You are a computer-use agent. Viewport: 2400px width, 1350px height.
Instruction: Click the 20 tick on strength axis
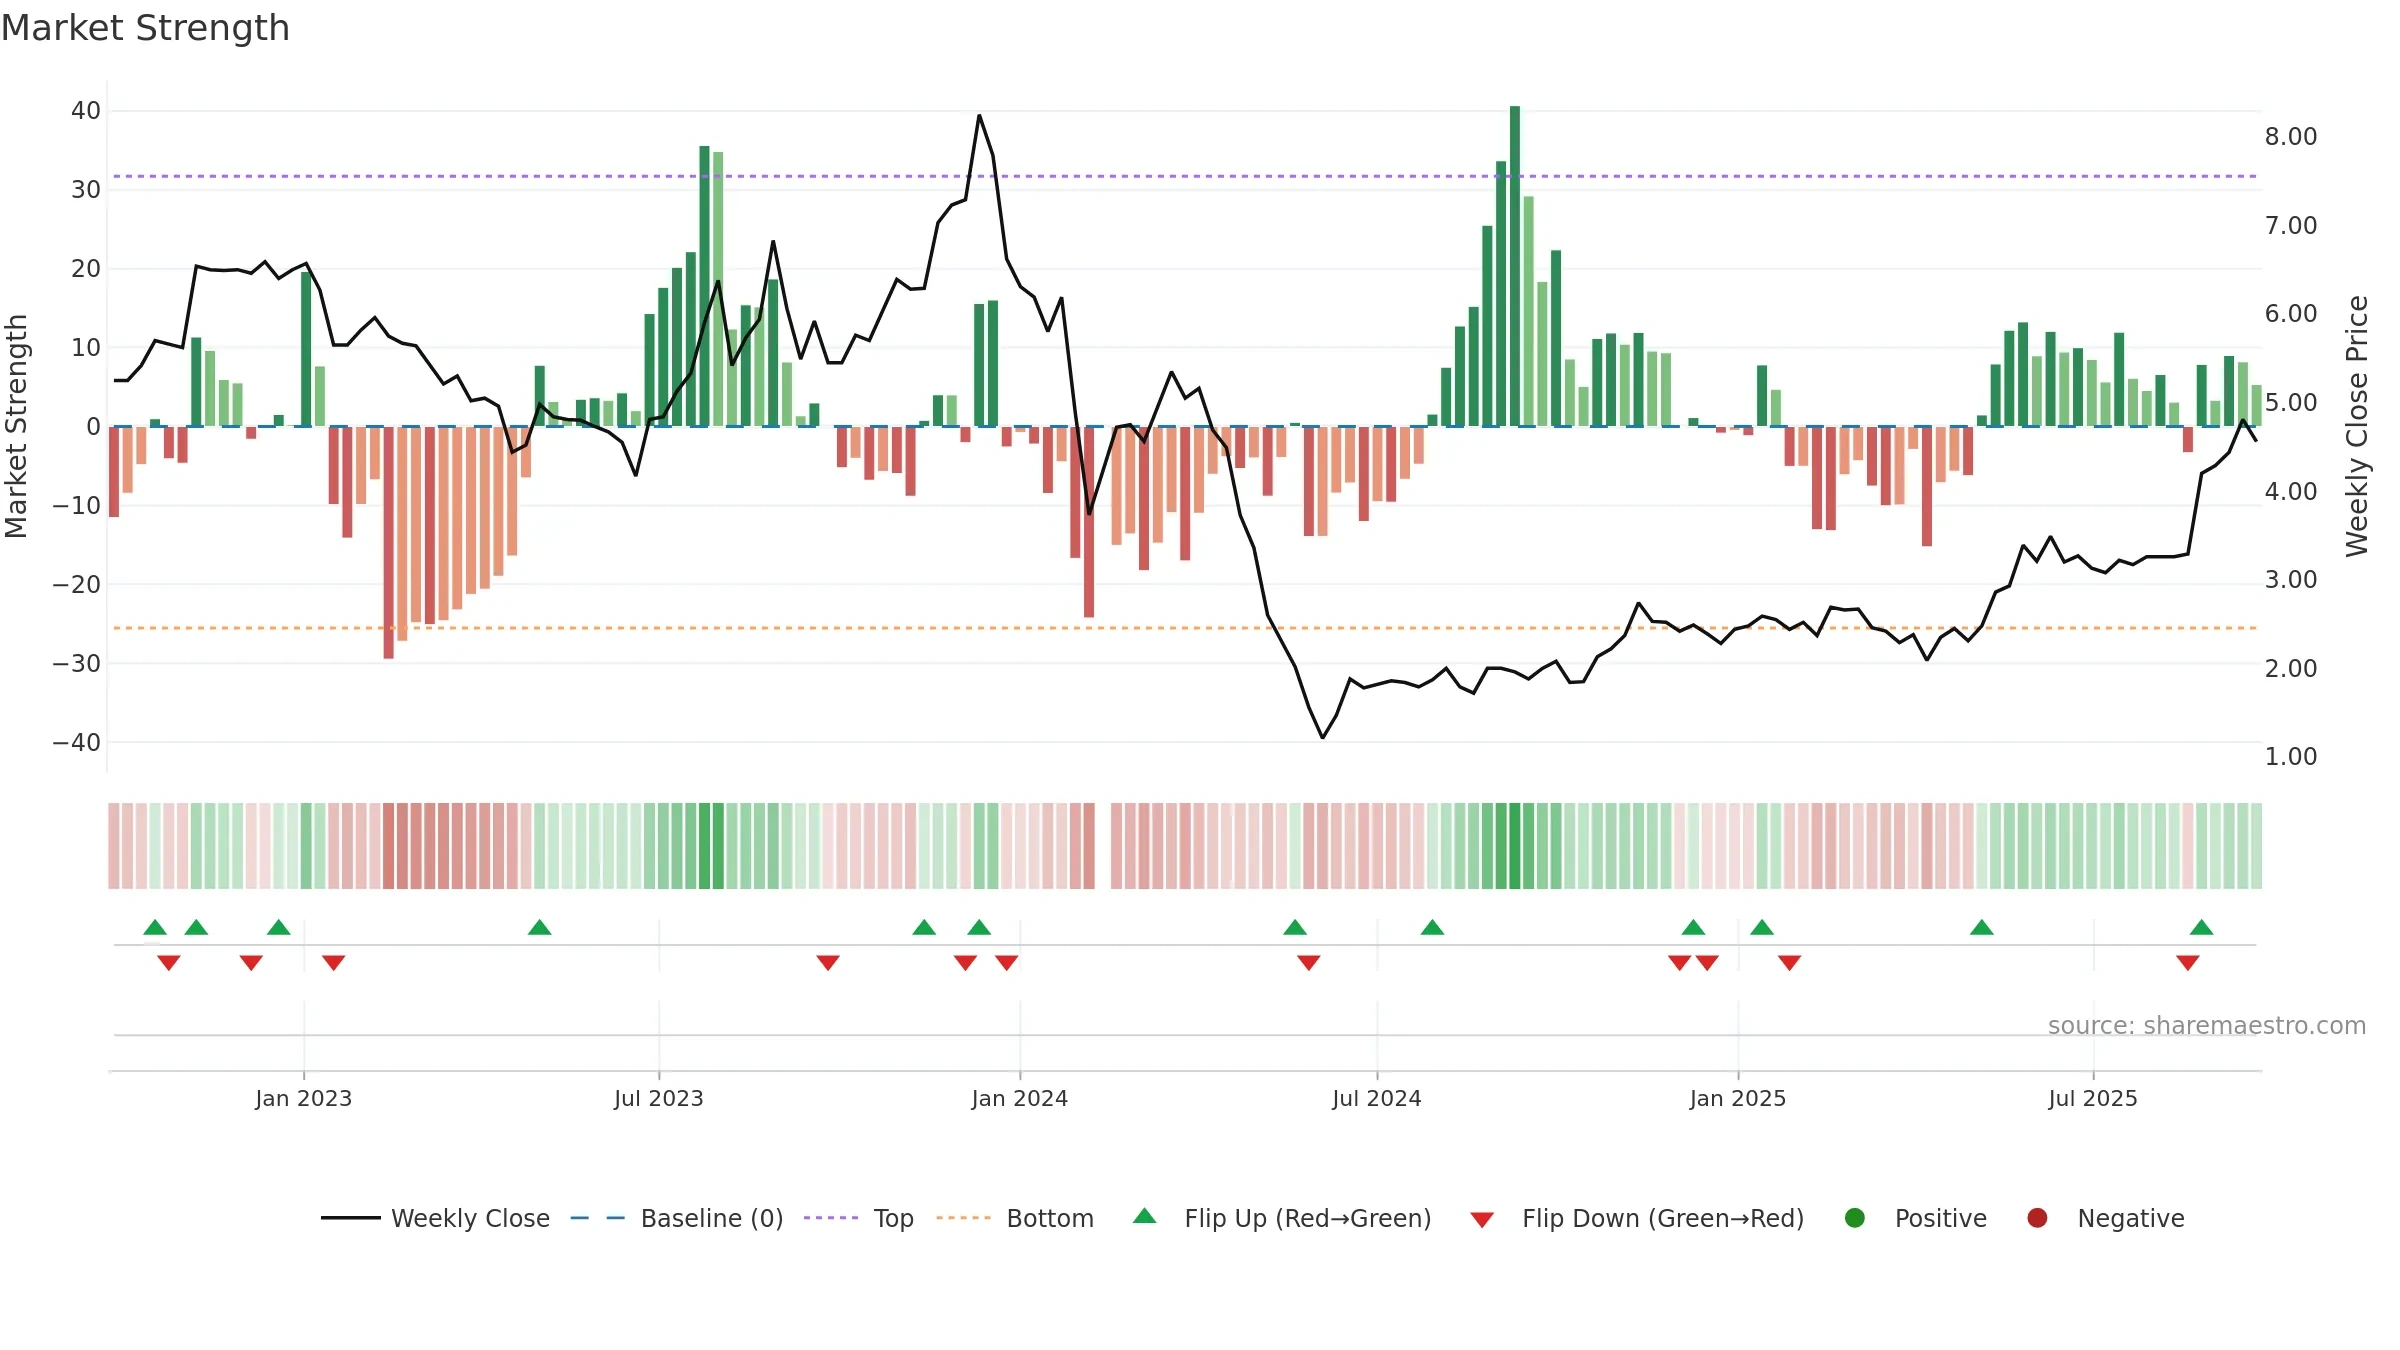[x=86, y=269]
